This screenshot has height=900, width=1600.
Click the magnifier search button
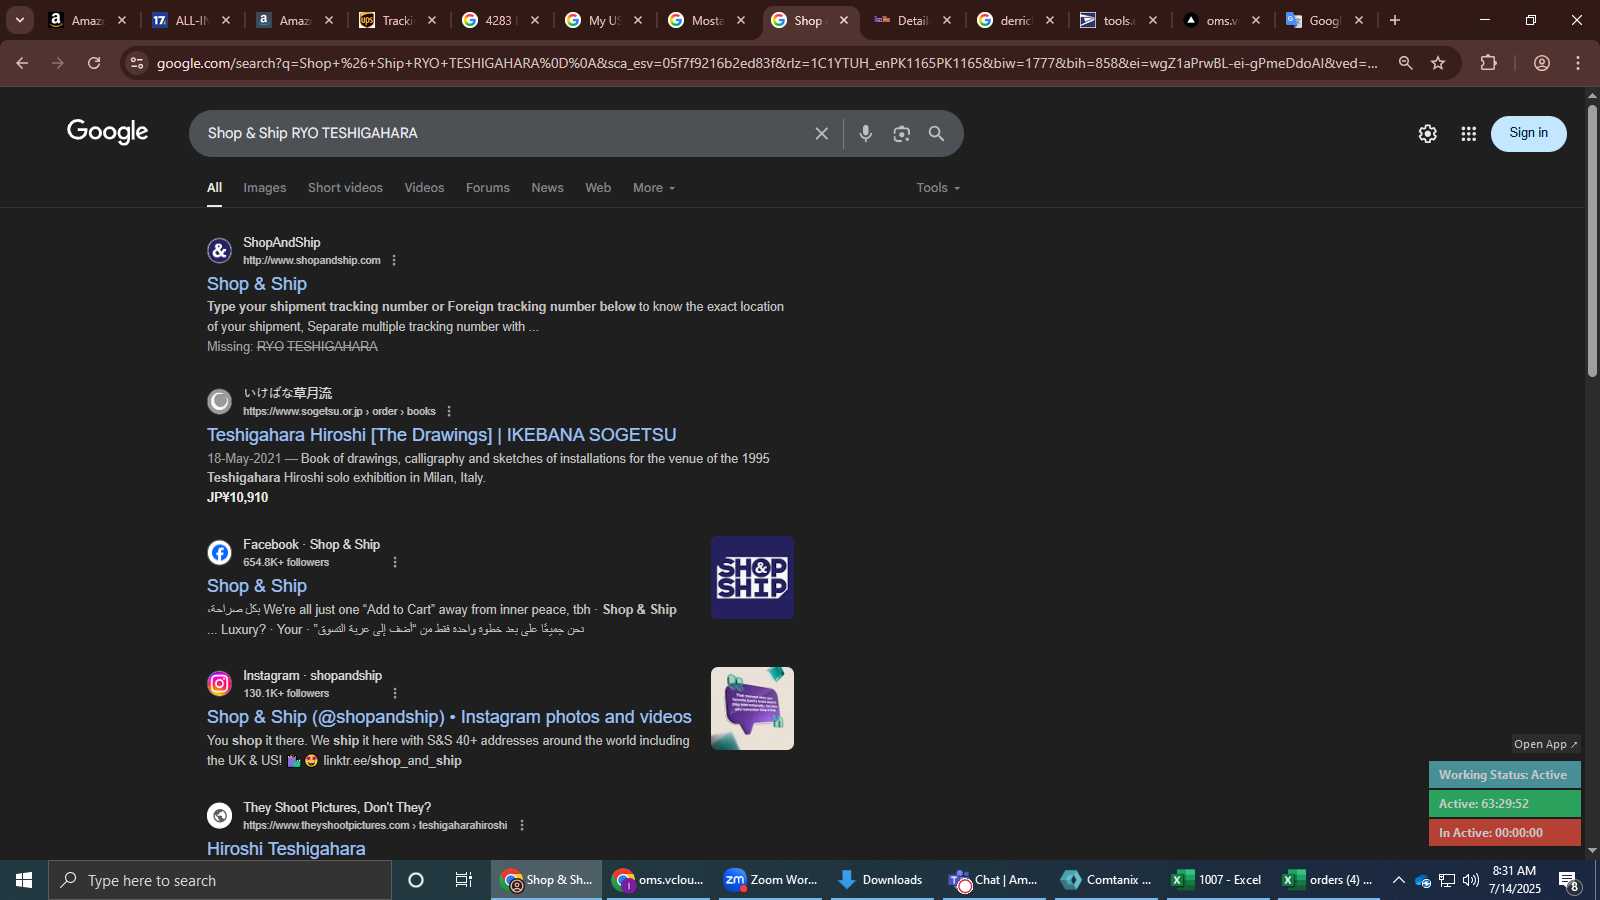pos(937,133)
